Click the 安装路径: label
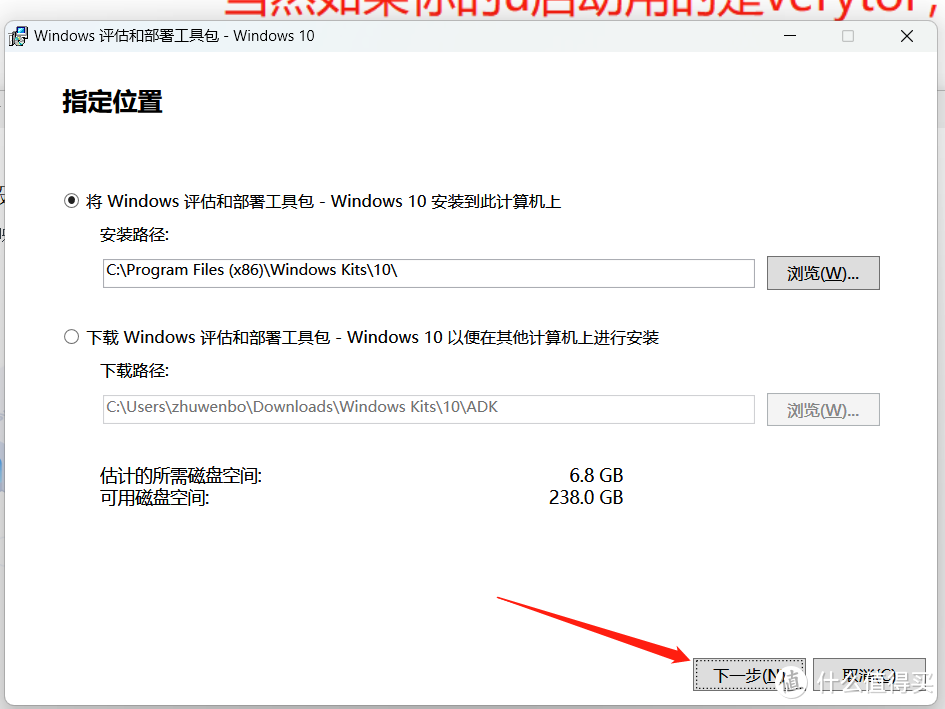 pos(134,235)
